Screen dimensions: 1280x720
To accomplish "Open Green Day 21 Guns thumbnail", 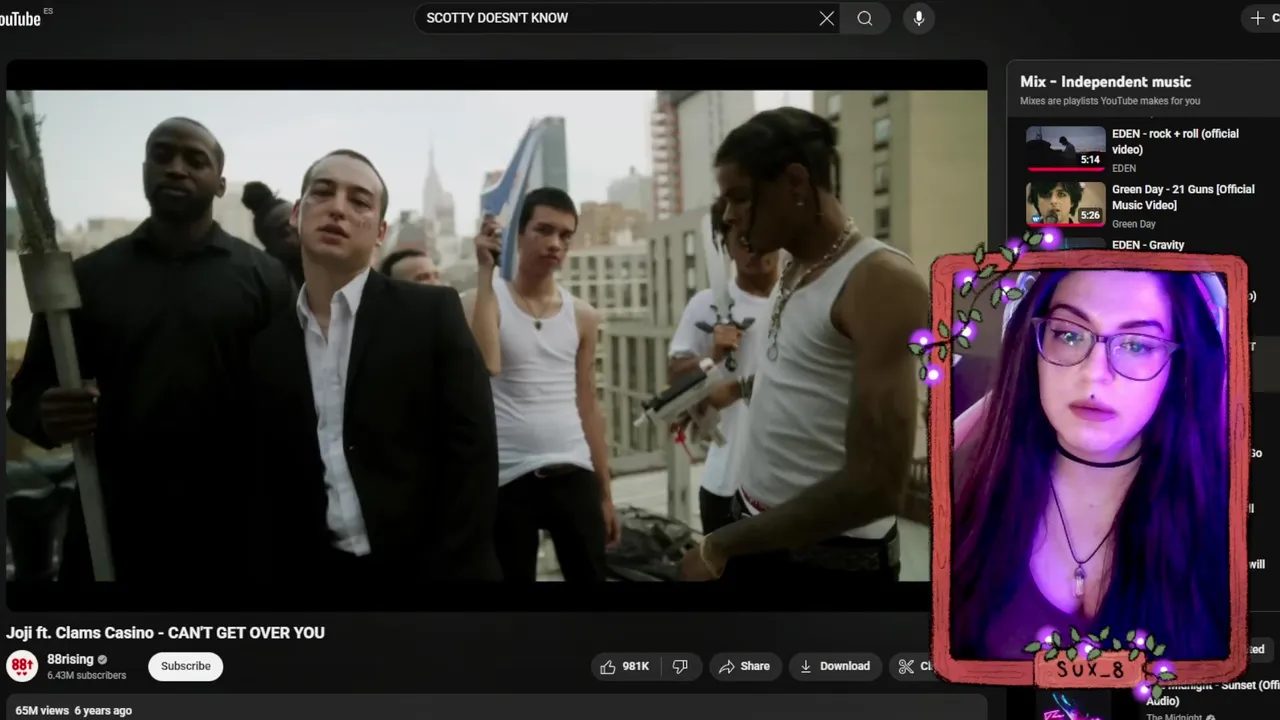I will tap(1066, 203).
